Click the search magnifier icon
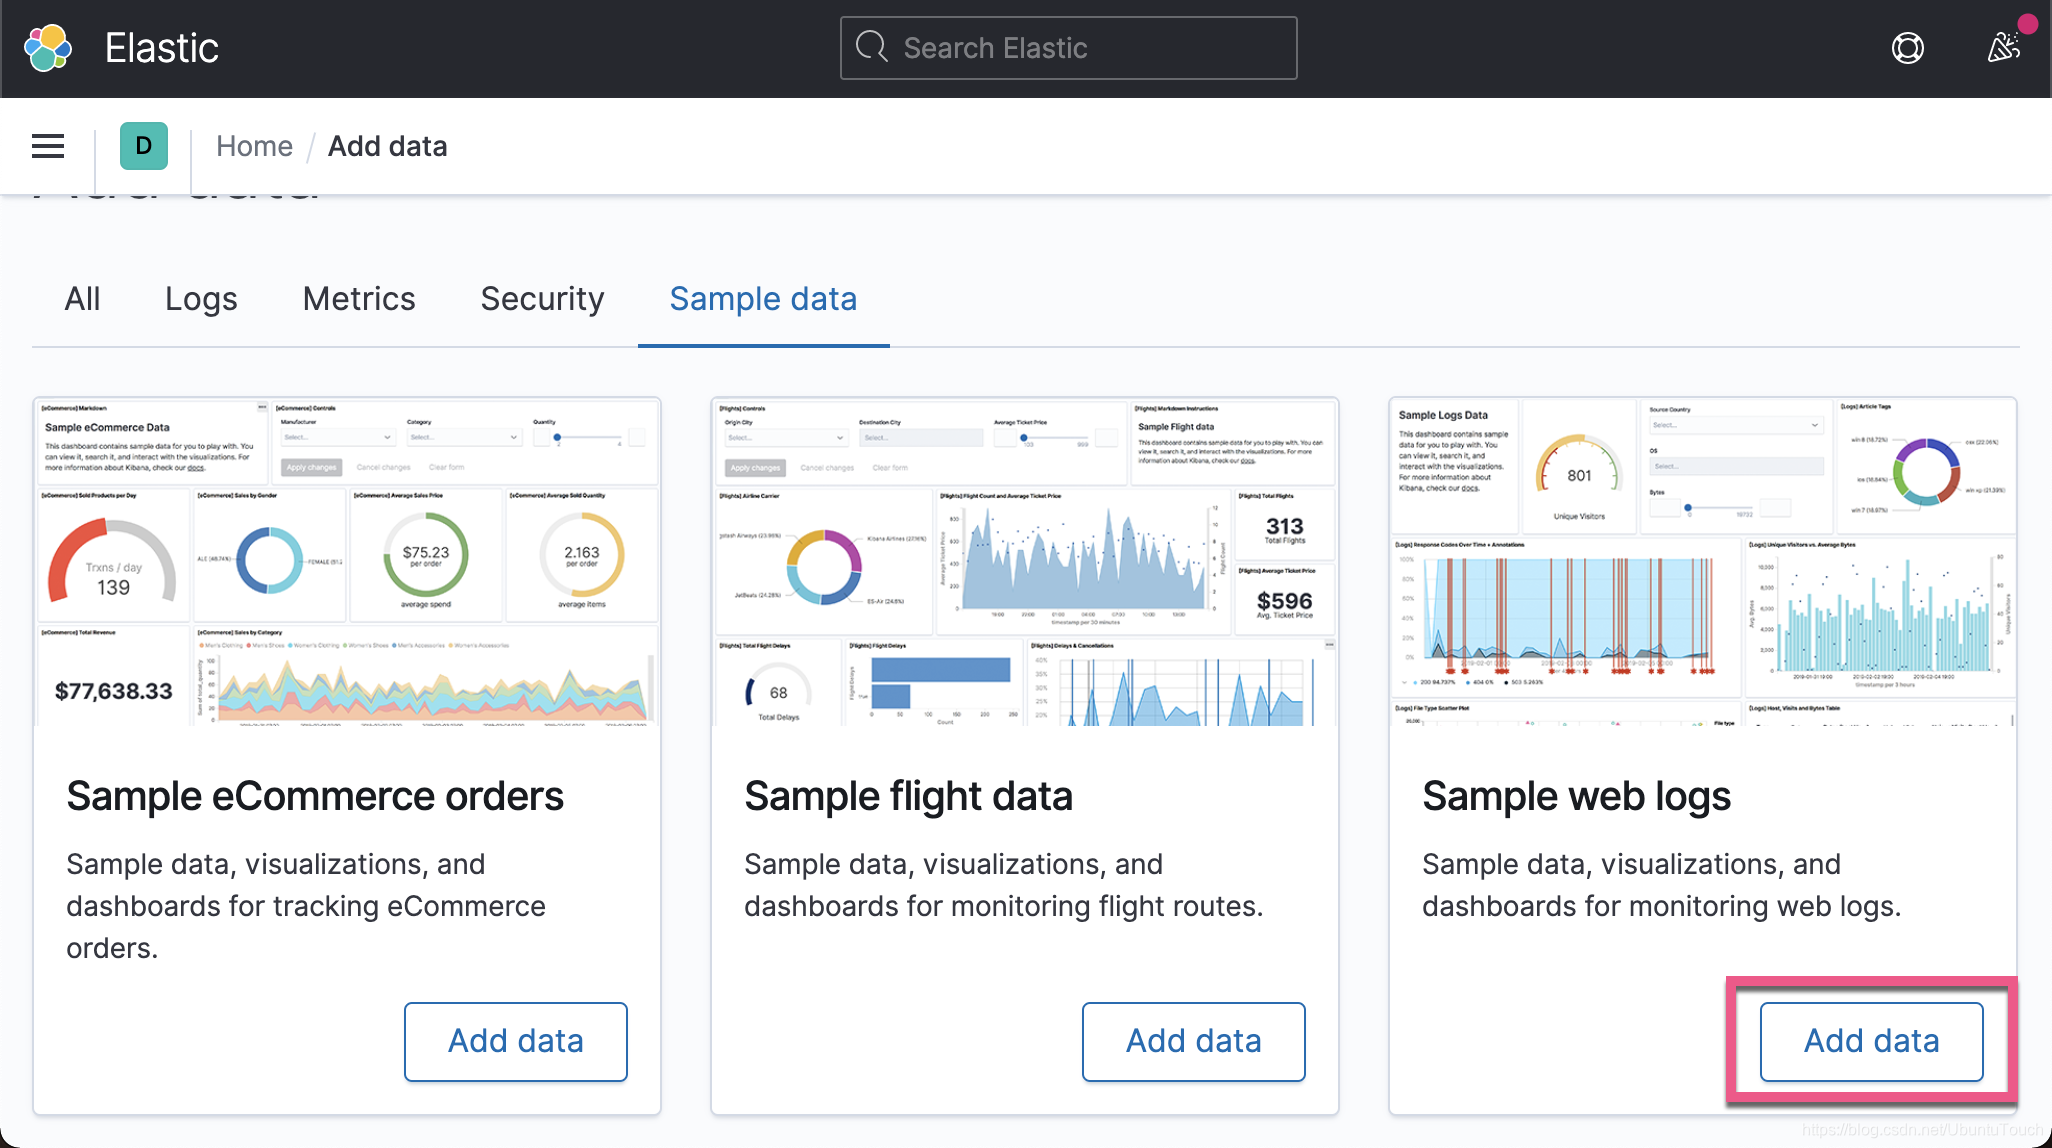The height and width of the screenshot is (1148, 2052). click(872, 47)
